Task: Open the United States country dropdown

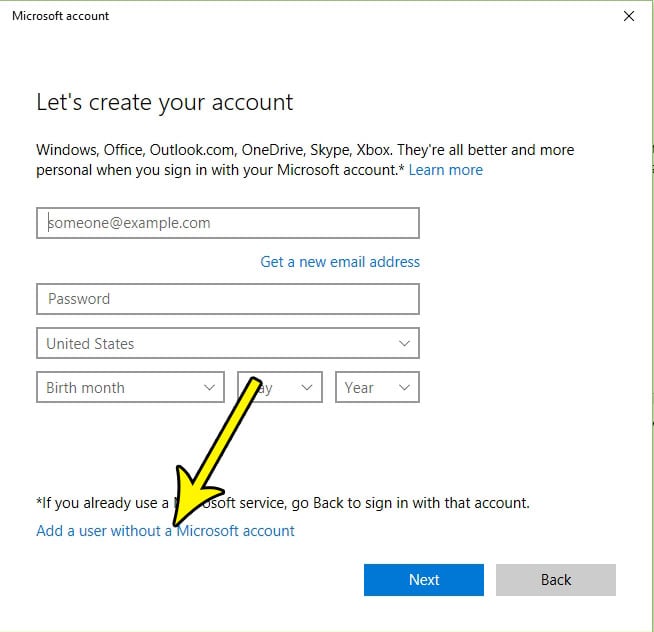Action: (228, 343)
